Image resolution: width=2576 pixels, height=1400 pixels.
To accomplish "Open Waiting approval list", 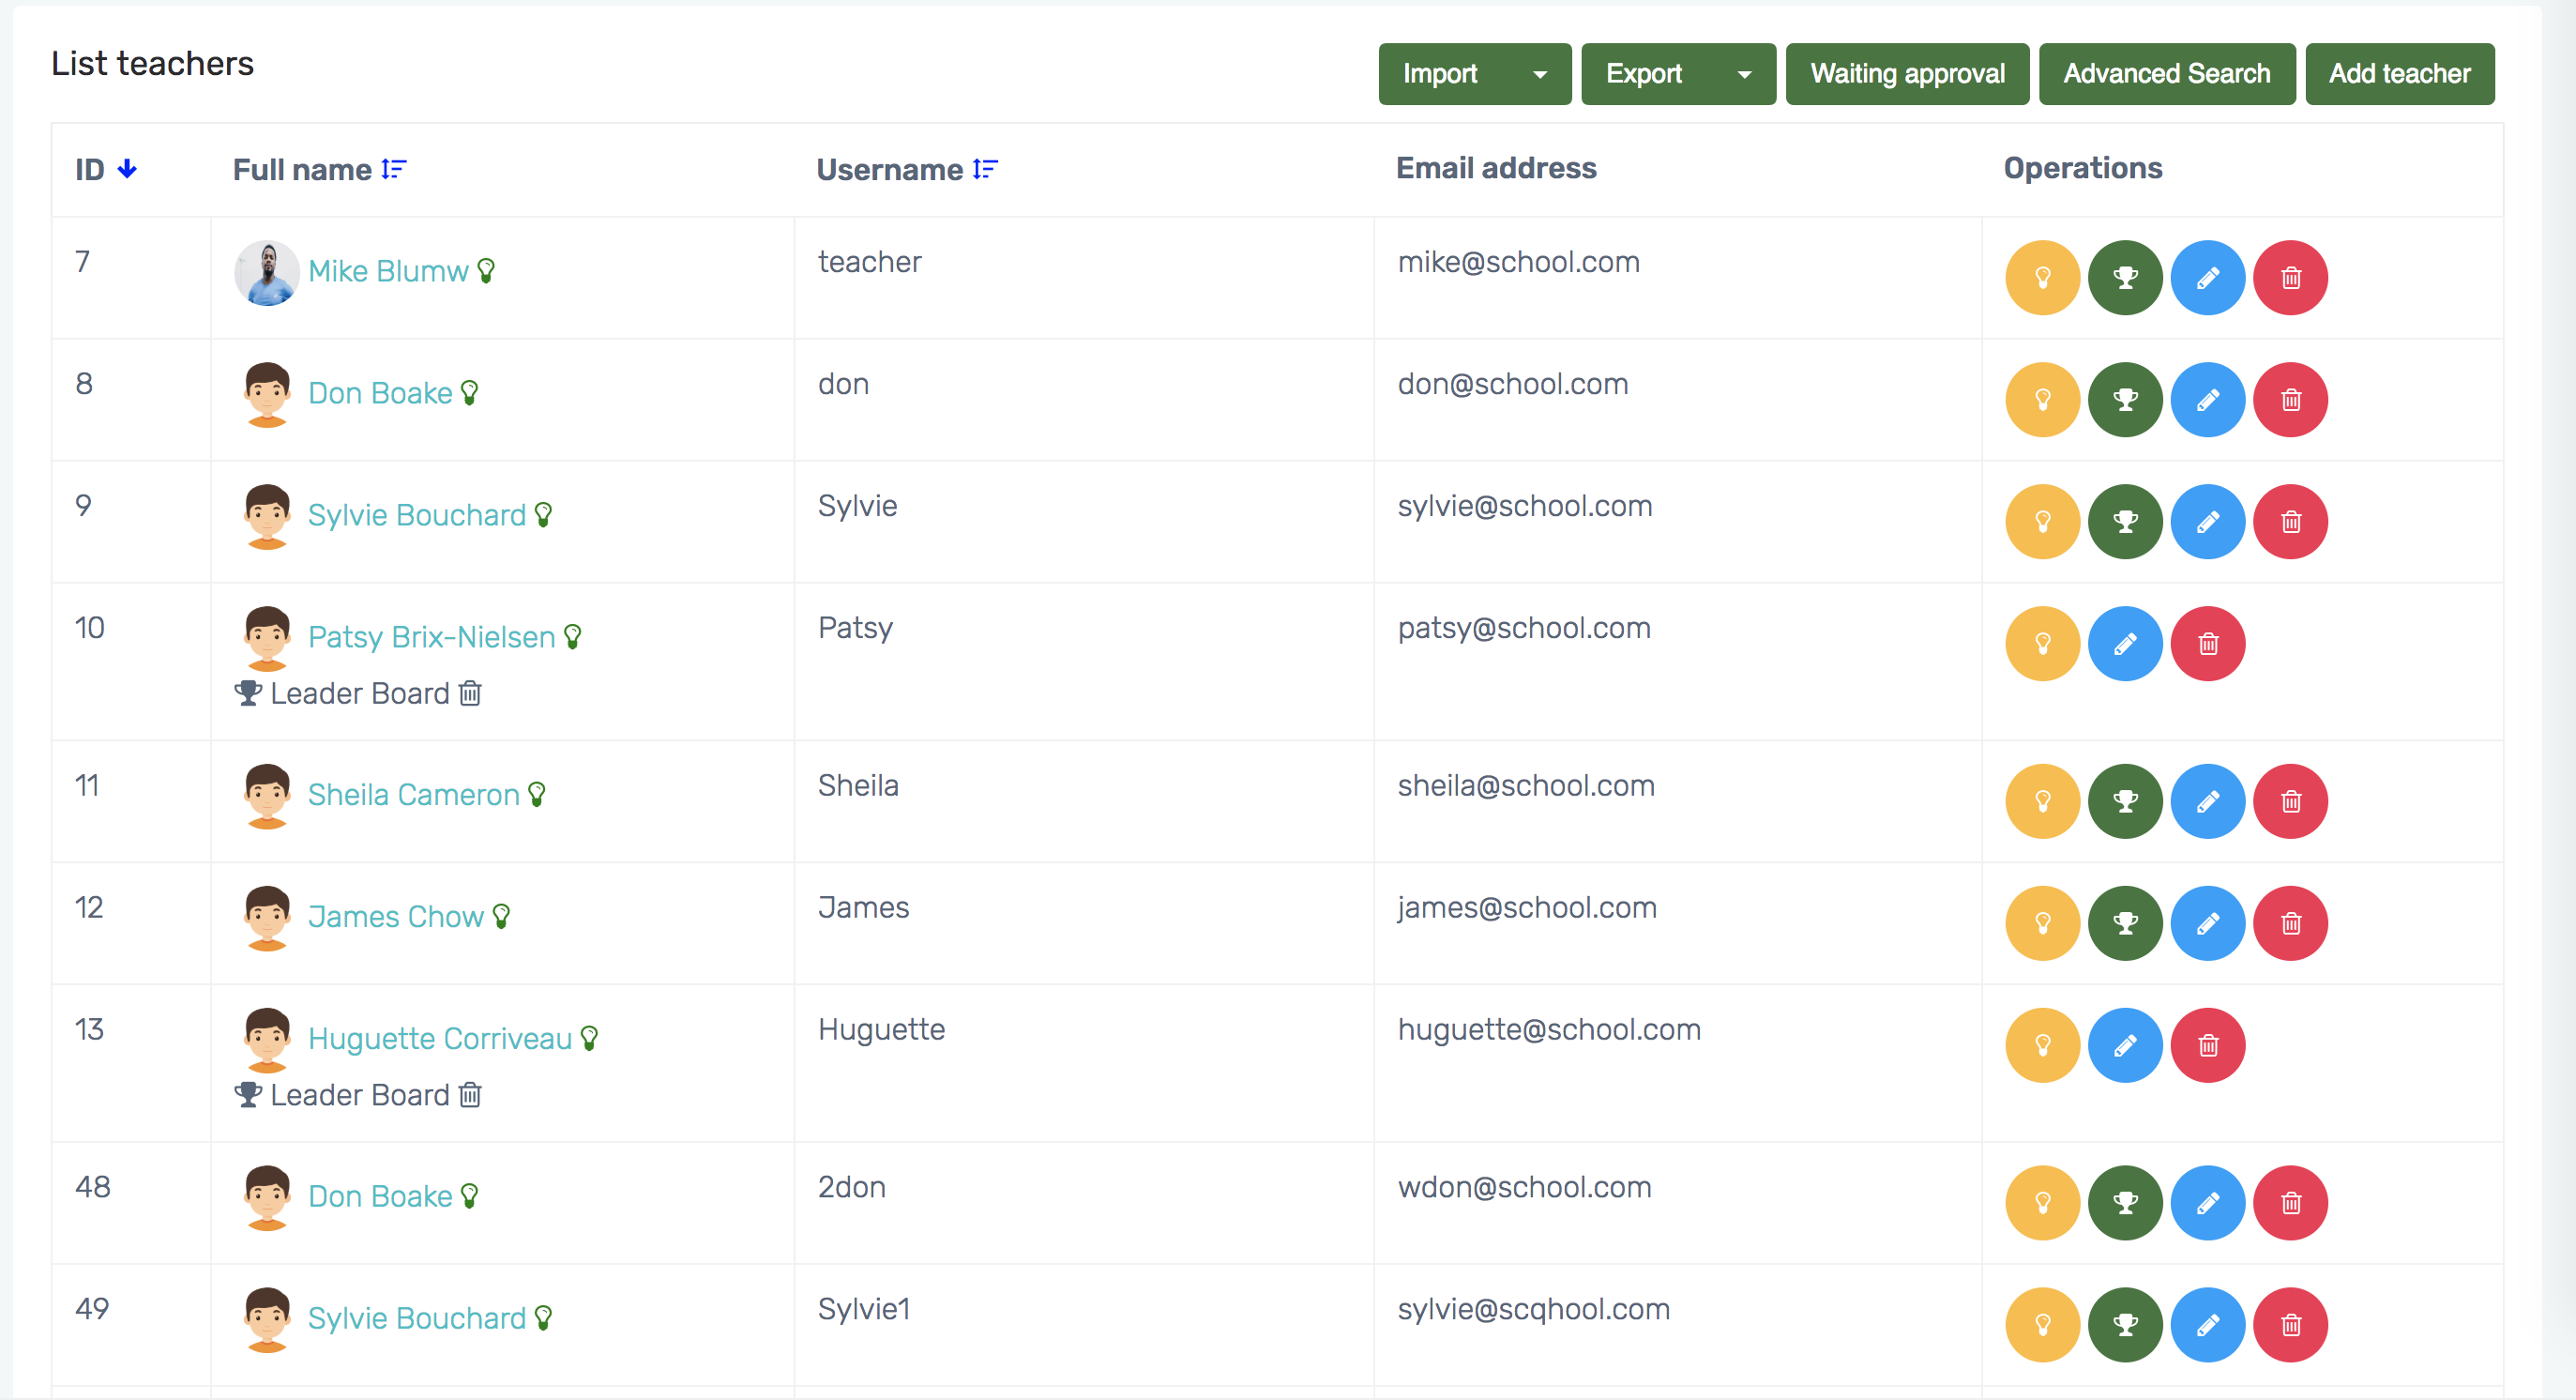I will [1906, 74].
